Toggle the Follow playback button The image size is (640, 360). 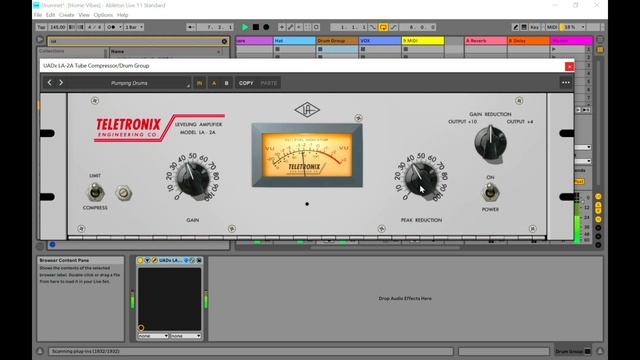pyautogui.click(x=191, y=27)
